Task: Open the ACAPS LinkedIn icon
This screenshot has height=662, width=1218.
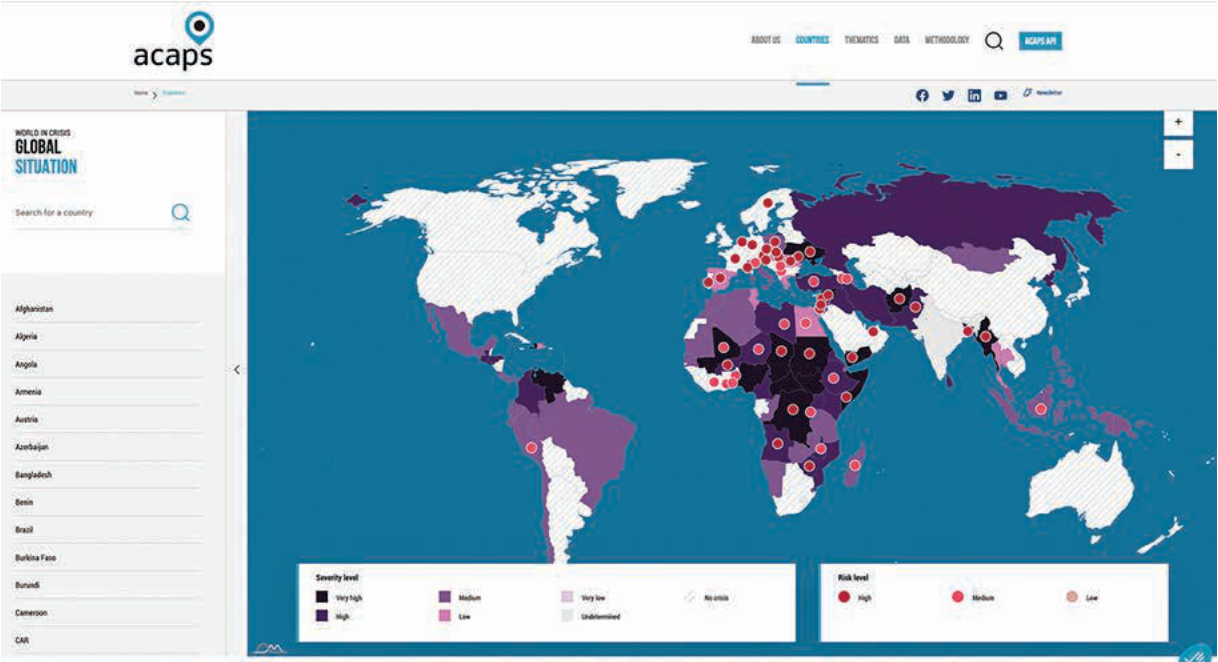Action: (x=974, y=95)
